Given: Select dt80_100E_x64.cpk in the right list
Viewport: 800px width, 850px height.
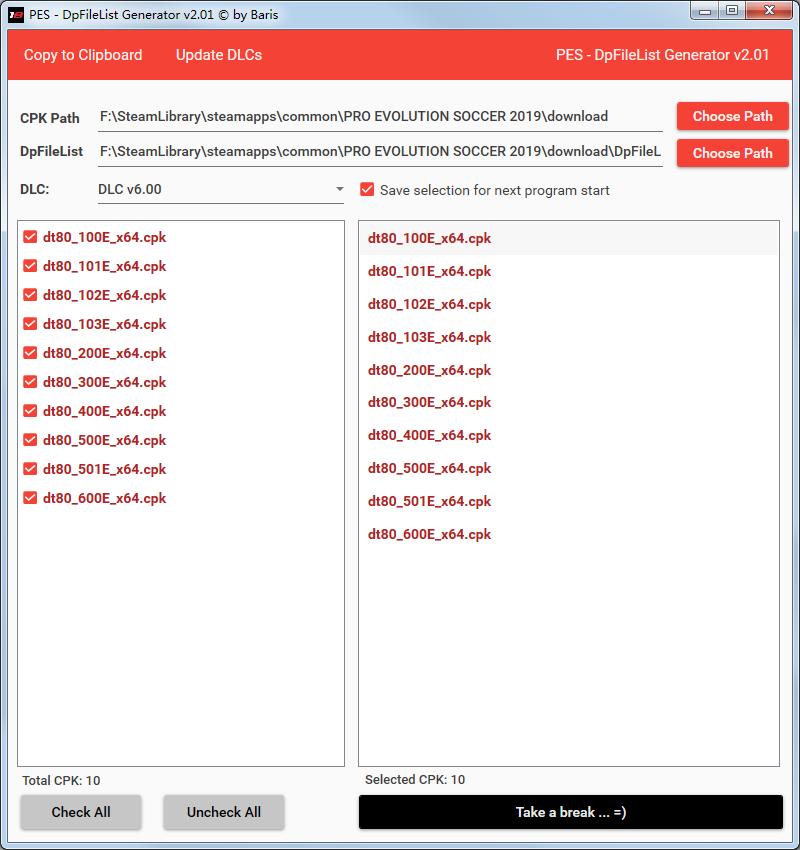Looking at the screenshot, I should 569,238.
